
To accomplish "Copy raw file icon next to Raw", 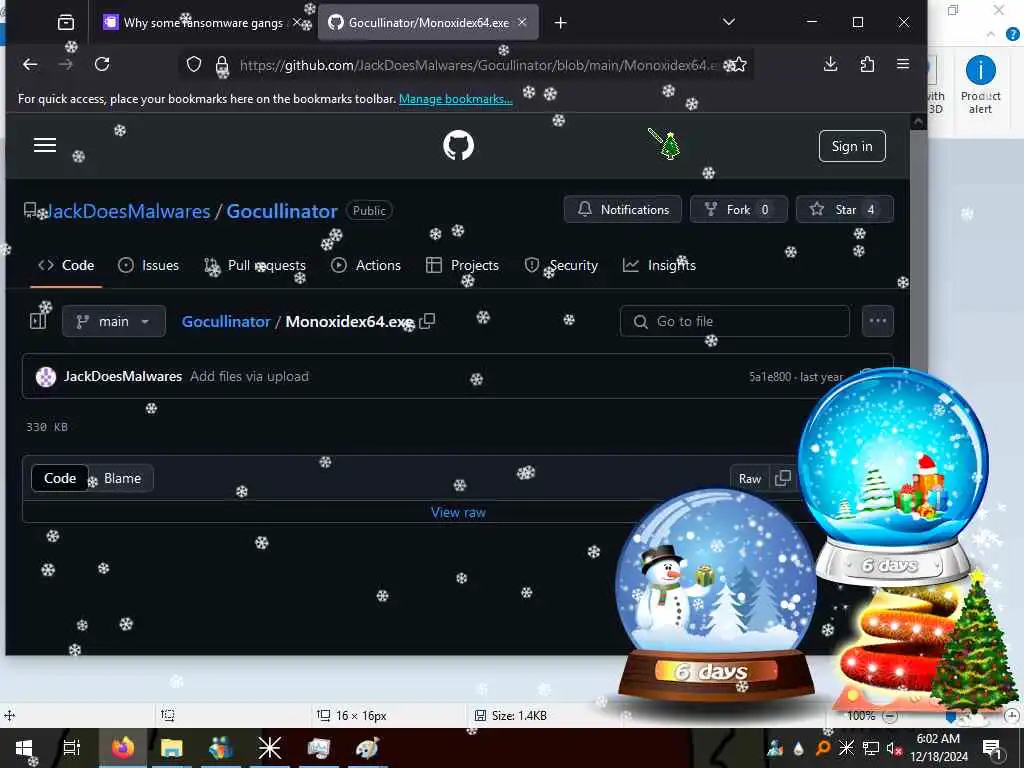I will [782, 478].
